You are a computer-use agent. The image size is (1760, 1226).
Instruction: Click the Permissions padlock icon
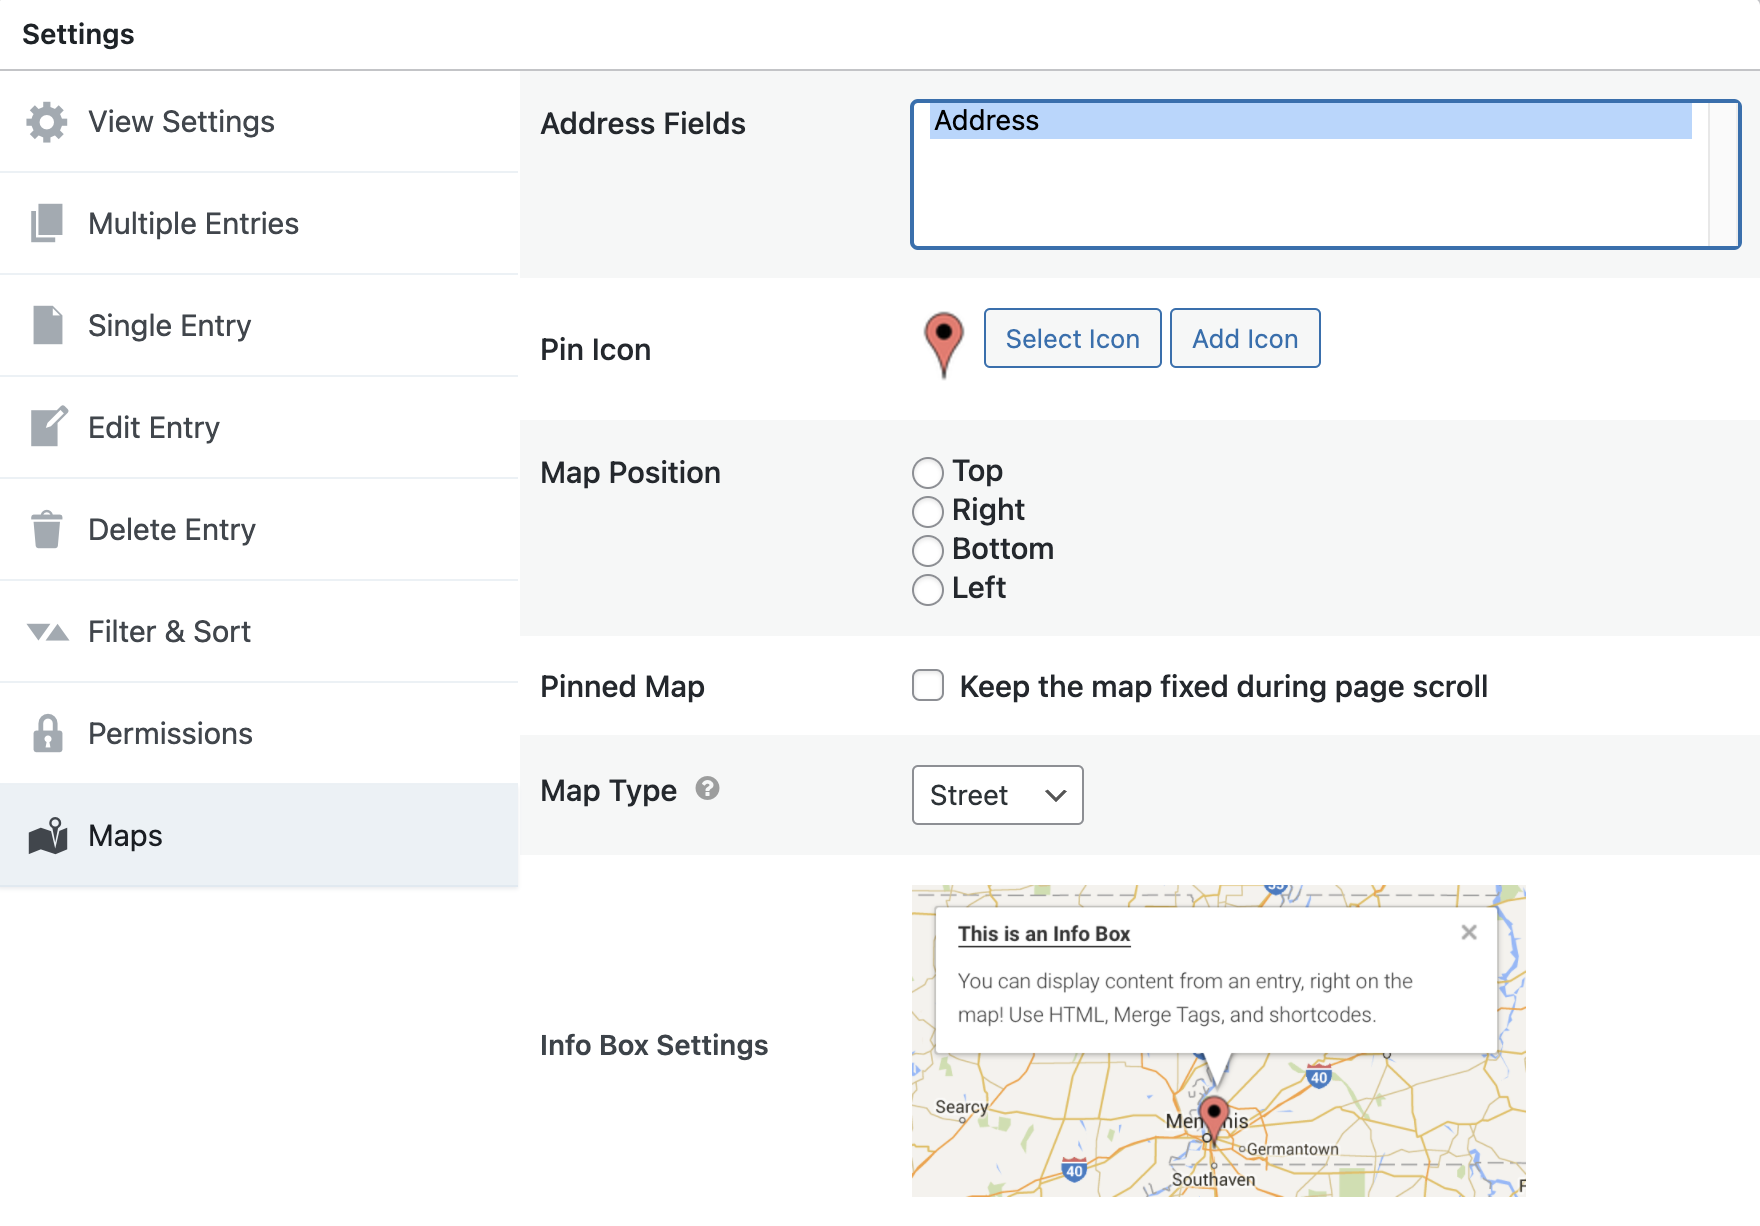47,733
